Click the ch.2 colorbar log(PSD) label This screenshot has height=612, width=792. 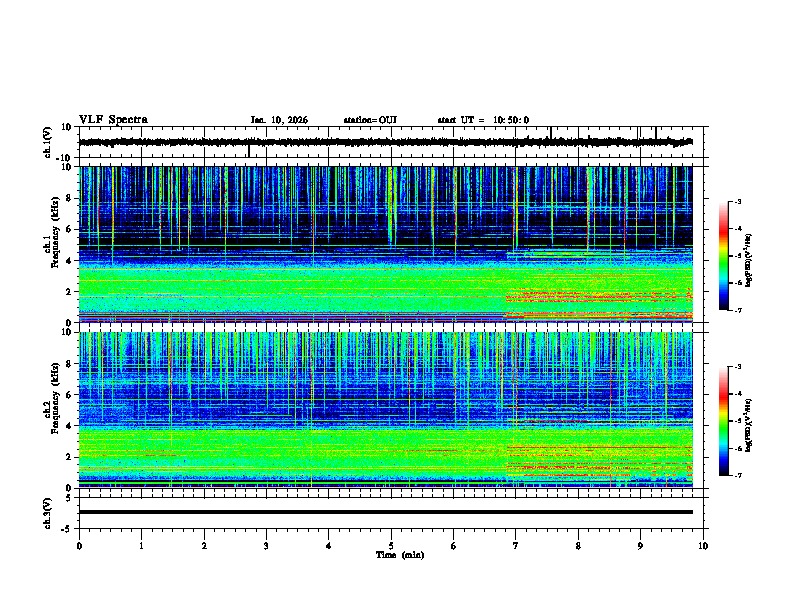coord(749,425)
